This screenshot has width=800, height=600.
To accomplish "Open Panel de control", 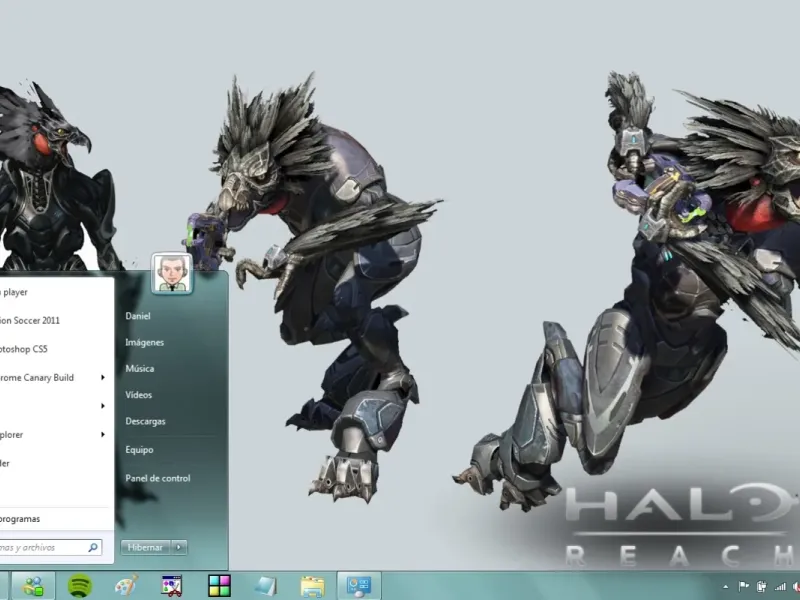I will click(x=158, y=479).
